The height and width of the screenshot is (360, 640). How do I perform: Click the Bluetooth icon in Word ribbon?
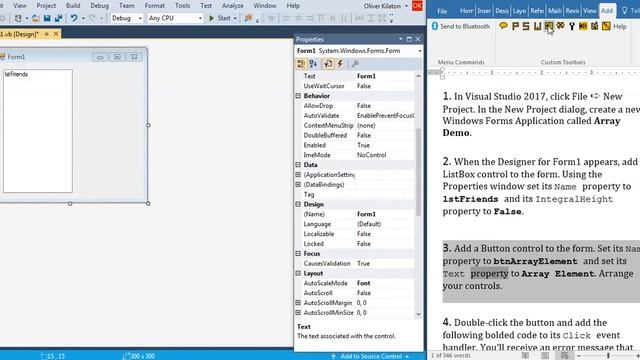point(435,26)
